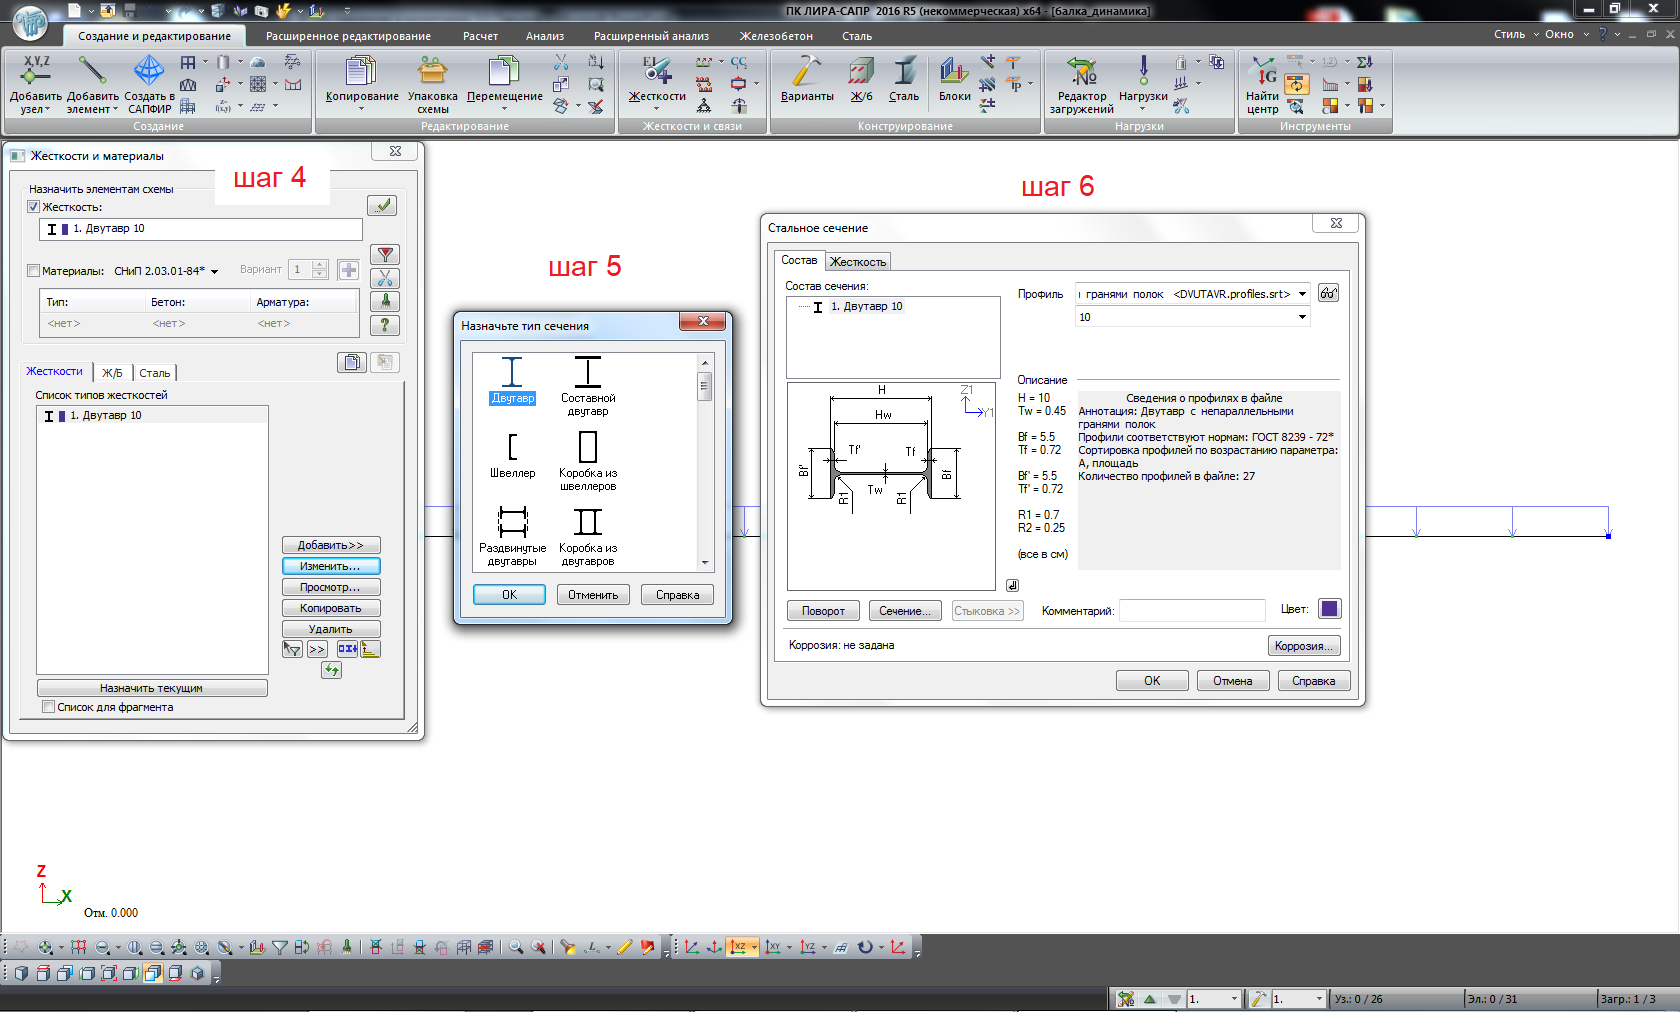Click the XZ projection view icon
This screenshot has height=1012, width=1680.
pyautogui.click(x=739, y=947)
